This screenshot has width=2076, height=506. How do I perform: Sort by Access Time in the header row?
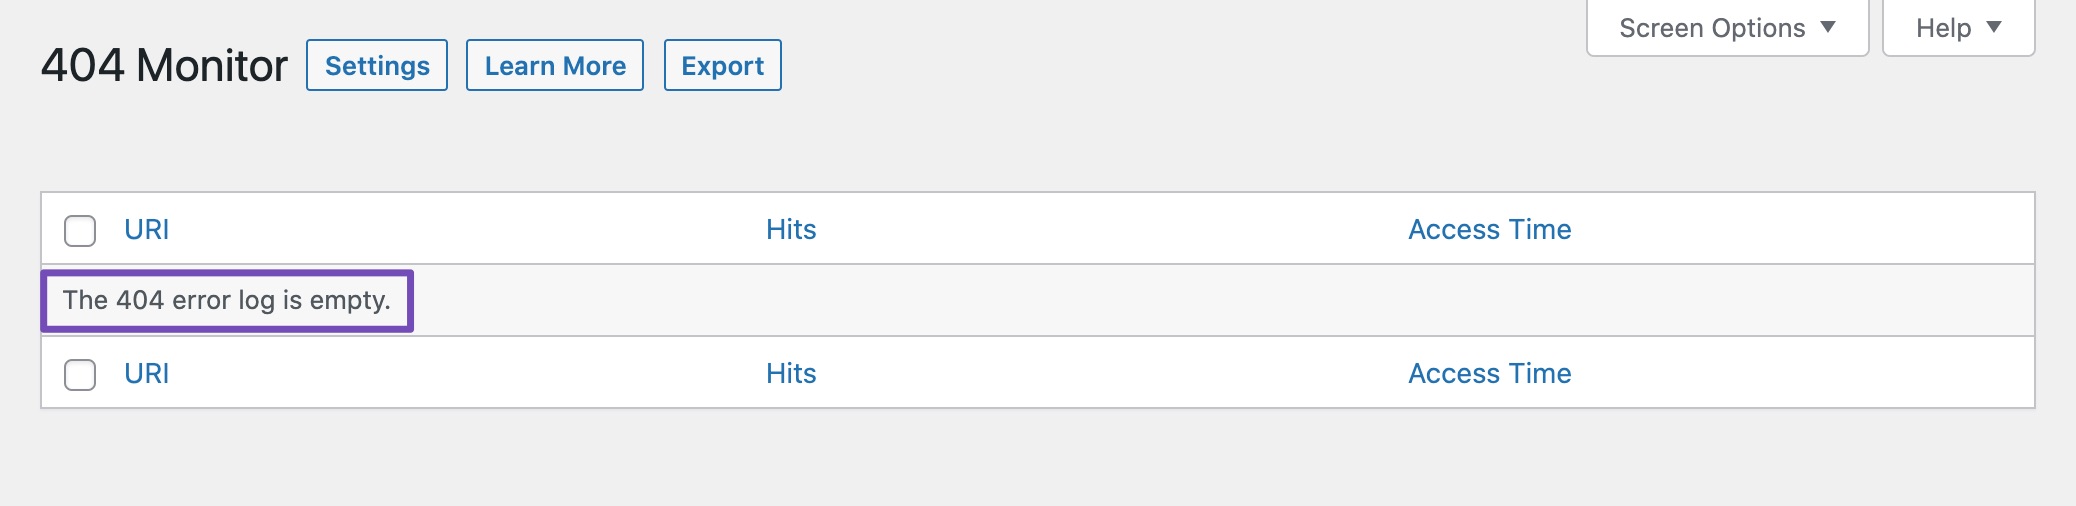tap(1490, 229)
